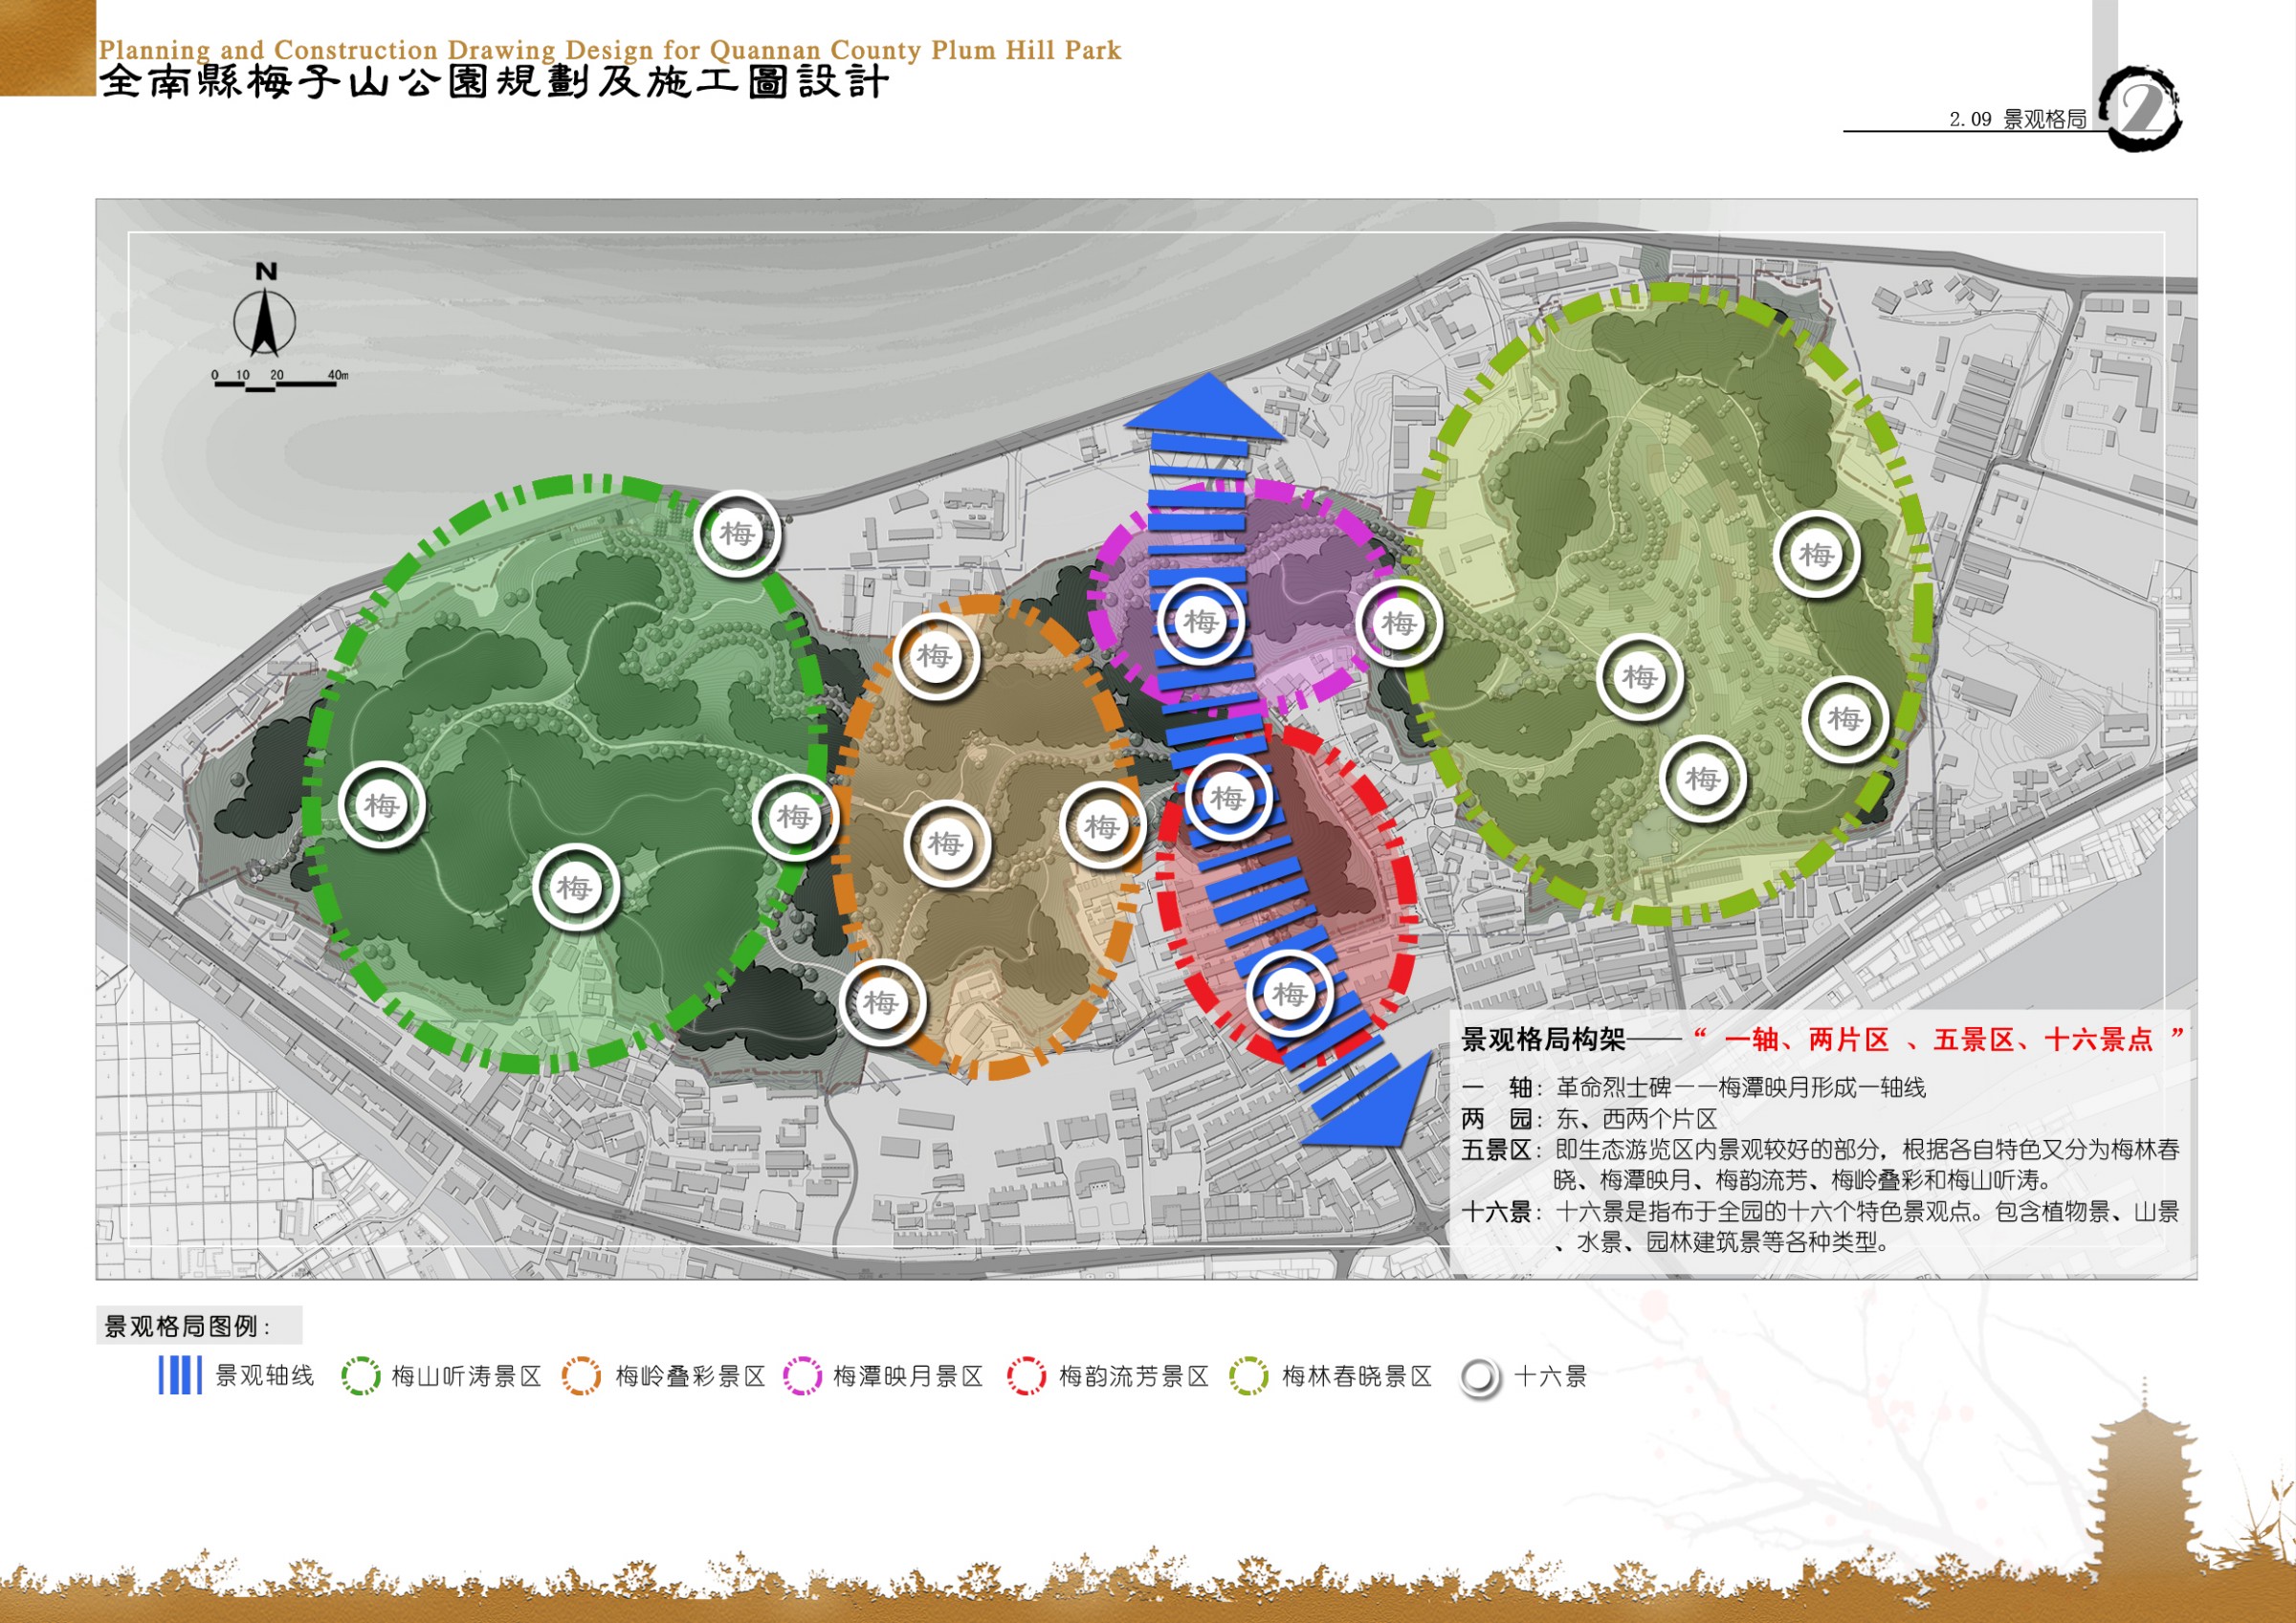Viewport: 2296px width, 1623px height.
Task: Click the 梅 marker on the orange zone's eastern edge
Action: click(x=1102, y=826)
